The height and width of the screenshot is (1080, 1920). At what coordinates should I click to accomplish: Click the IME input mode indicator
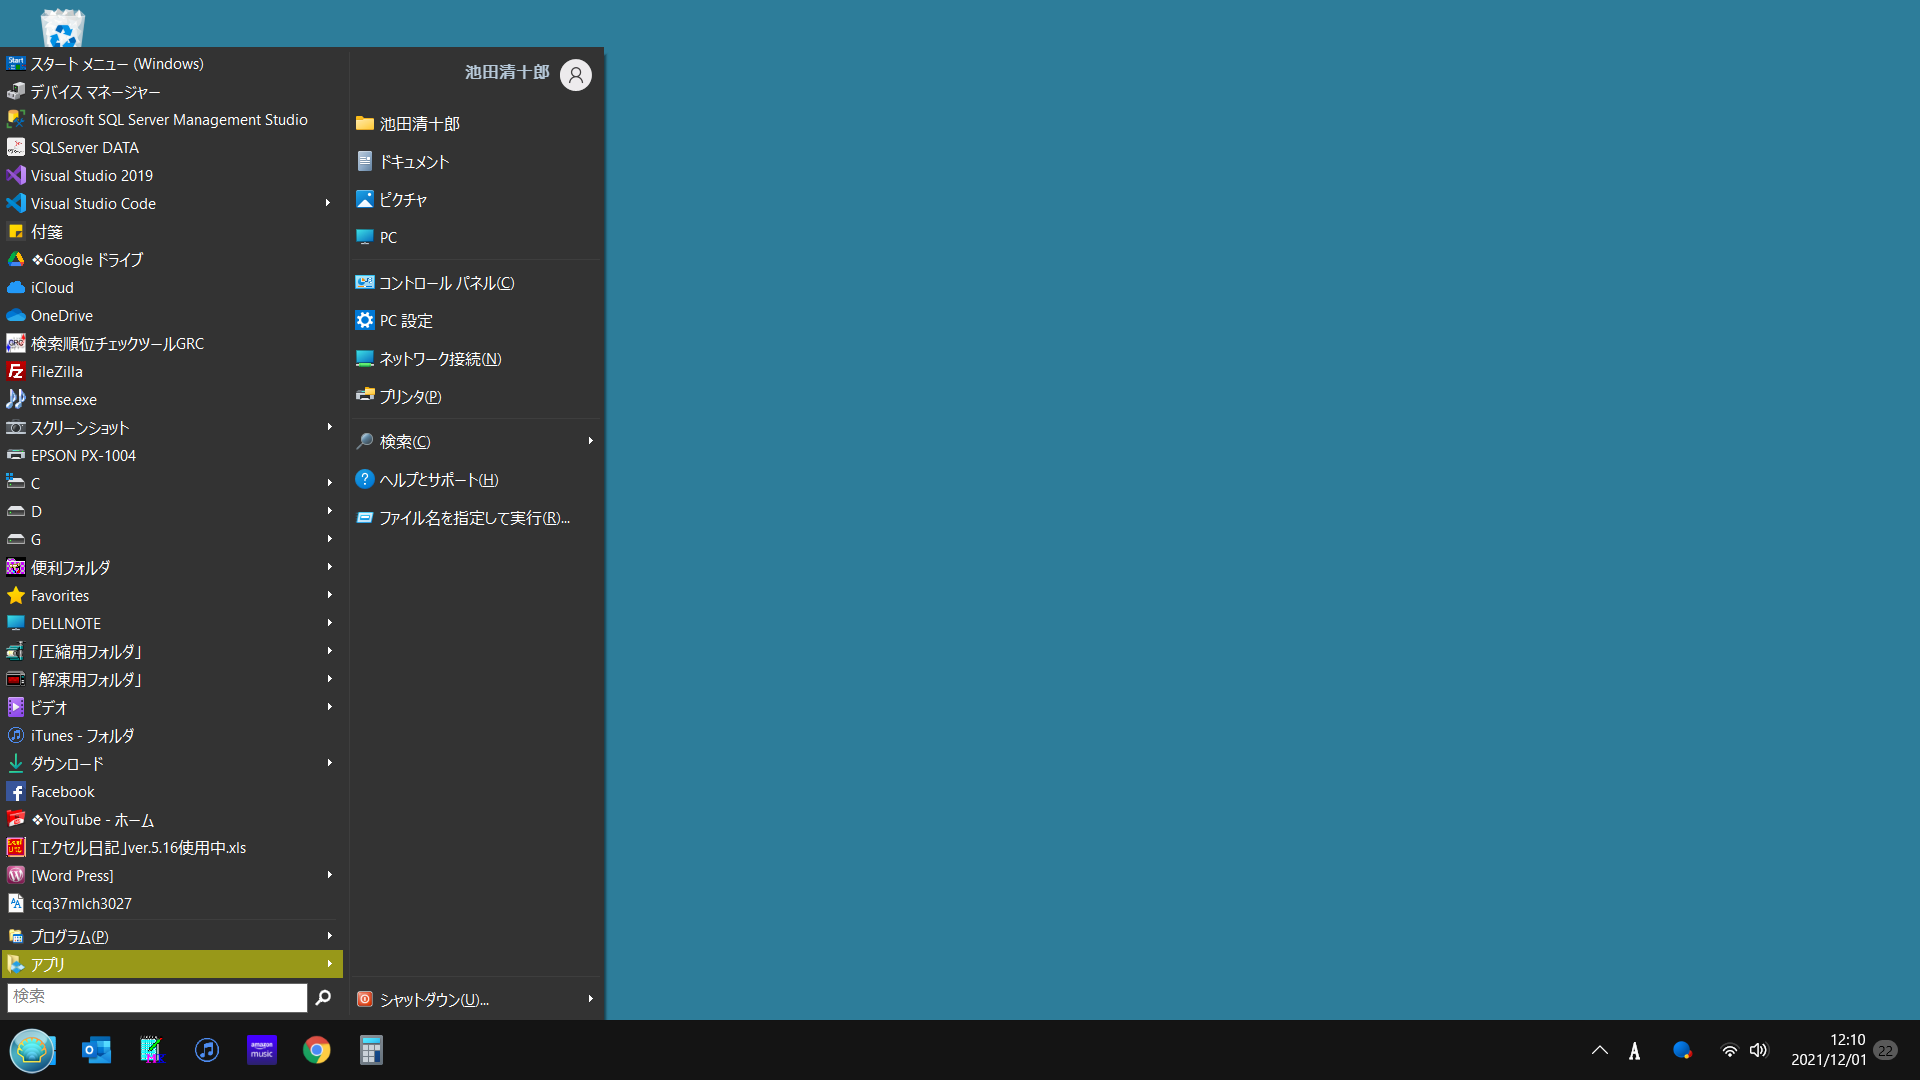(x=1634, y=1050)
